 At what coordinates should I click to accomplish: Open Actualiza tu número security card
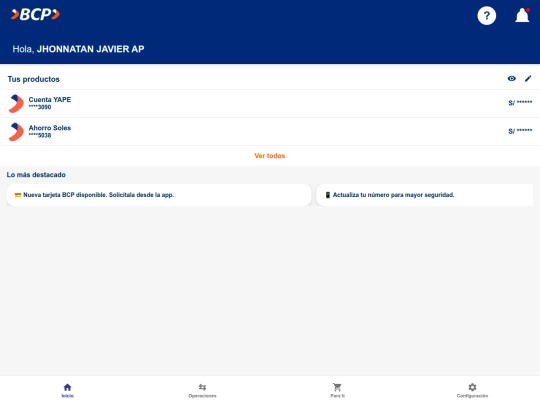tap(425, 195)
